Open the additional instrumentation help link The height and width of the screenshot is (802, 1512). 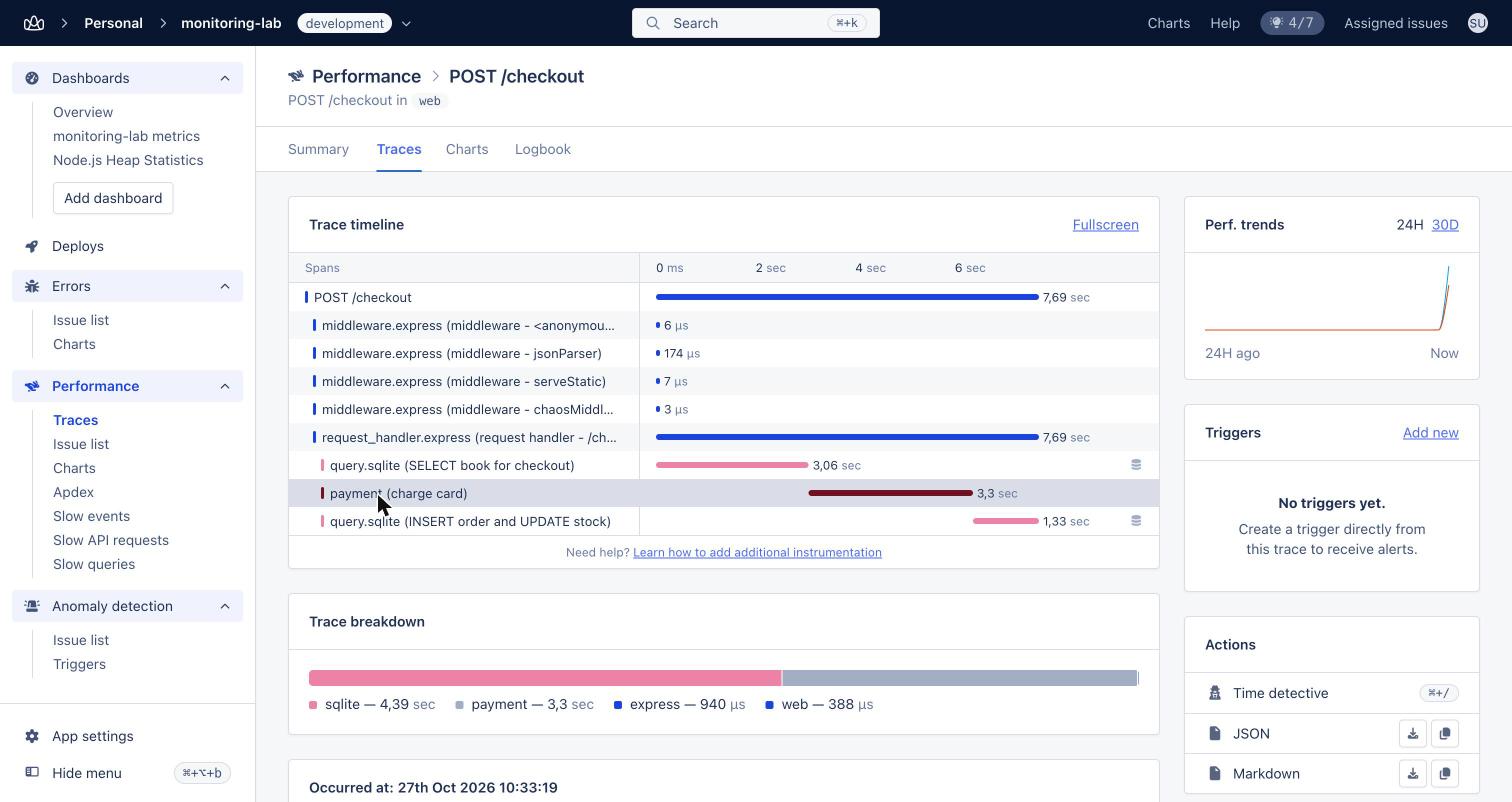(x=757, y=552)
